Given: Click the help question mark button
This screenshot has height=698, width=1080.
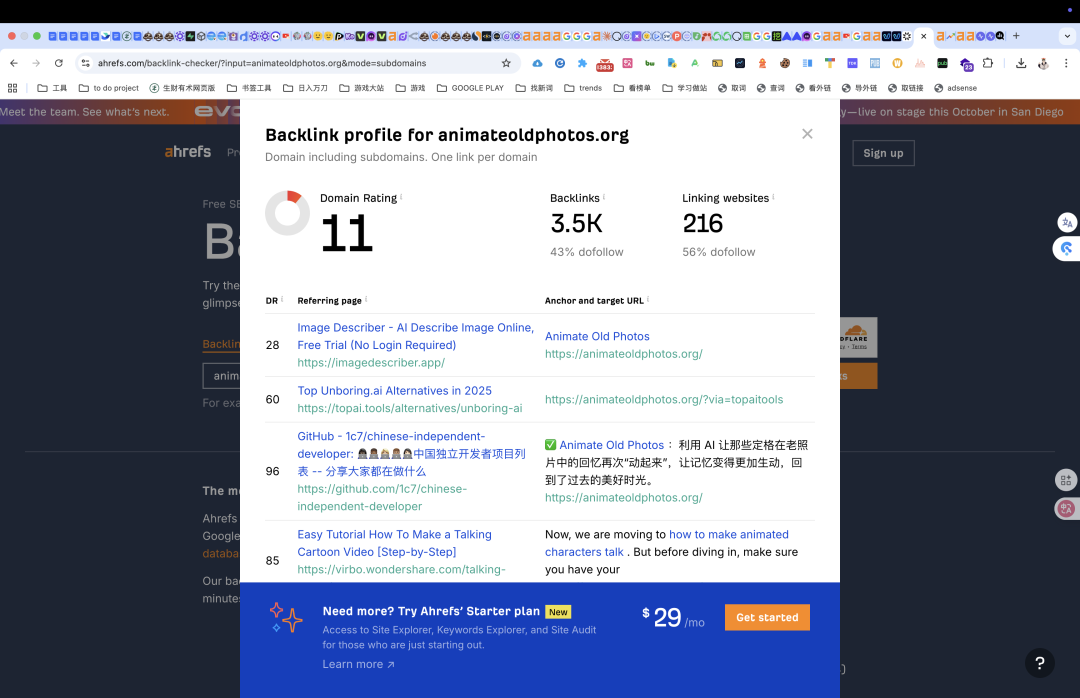Looking at the screenshot, I should pos(1039,663).
